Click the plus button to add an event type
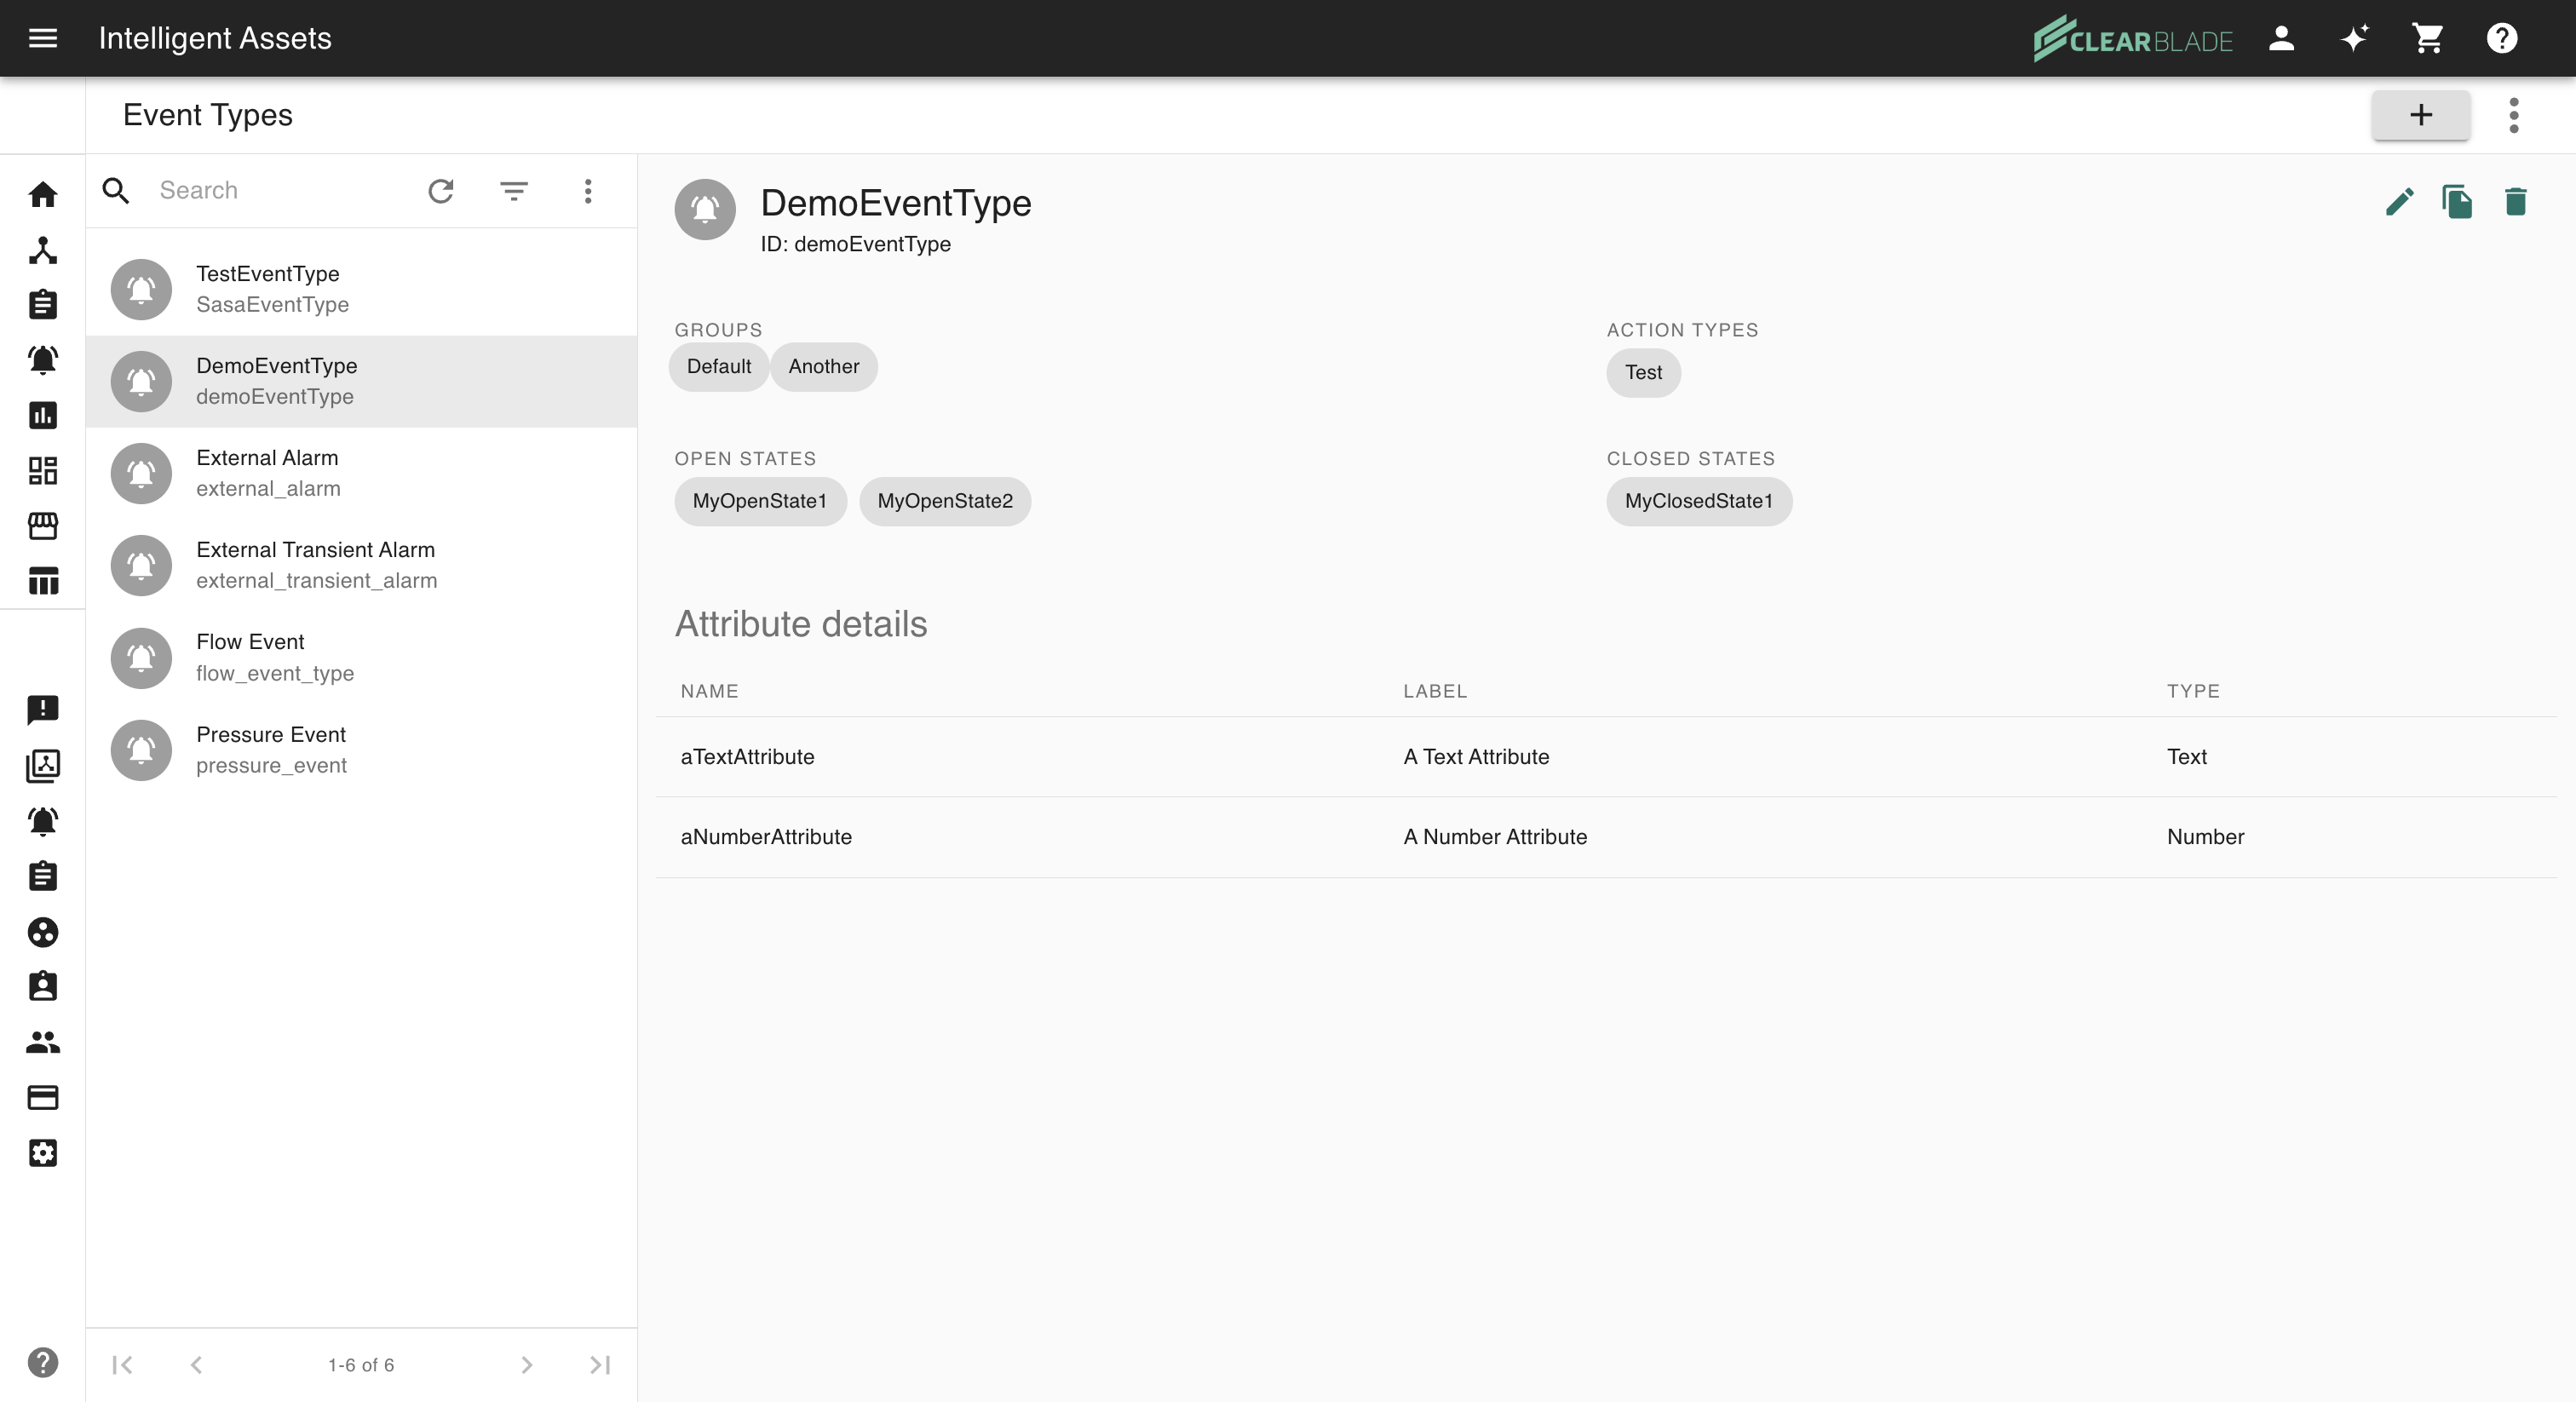The image size is (2576, 1402). pos(2420,115)
